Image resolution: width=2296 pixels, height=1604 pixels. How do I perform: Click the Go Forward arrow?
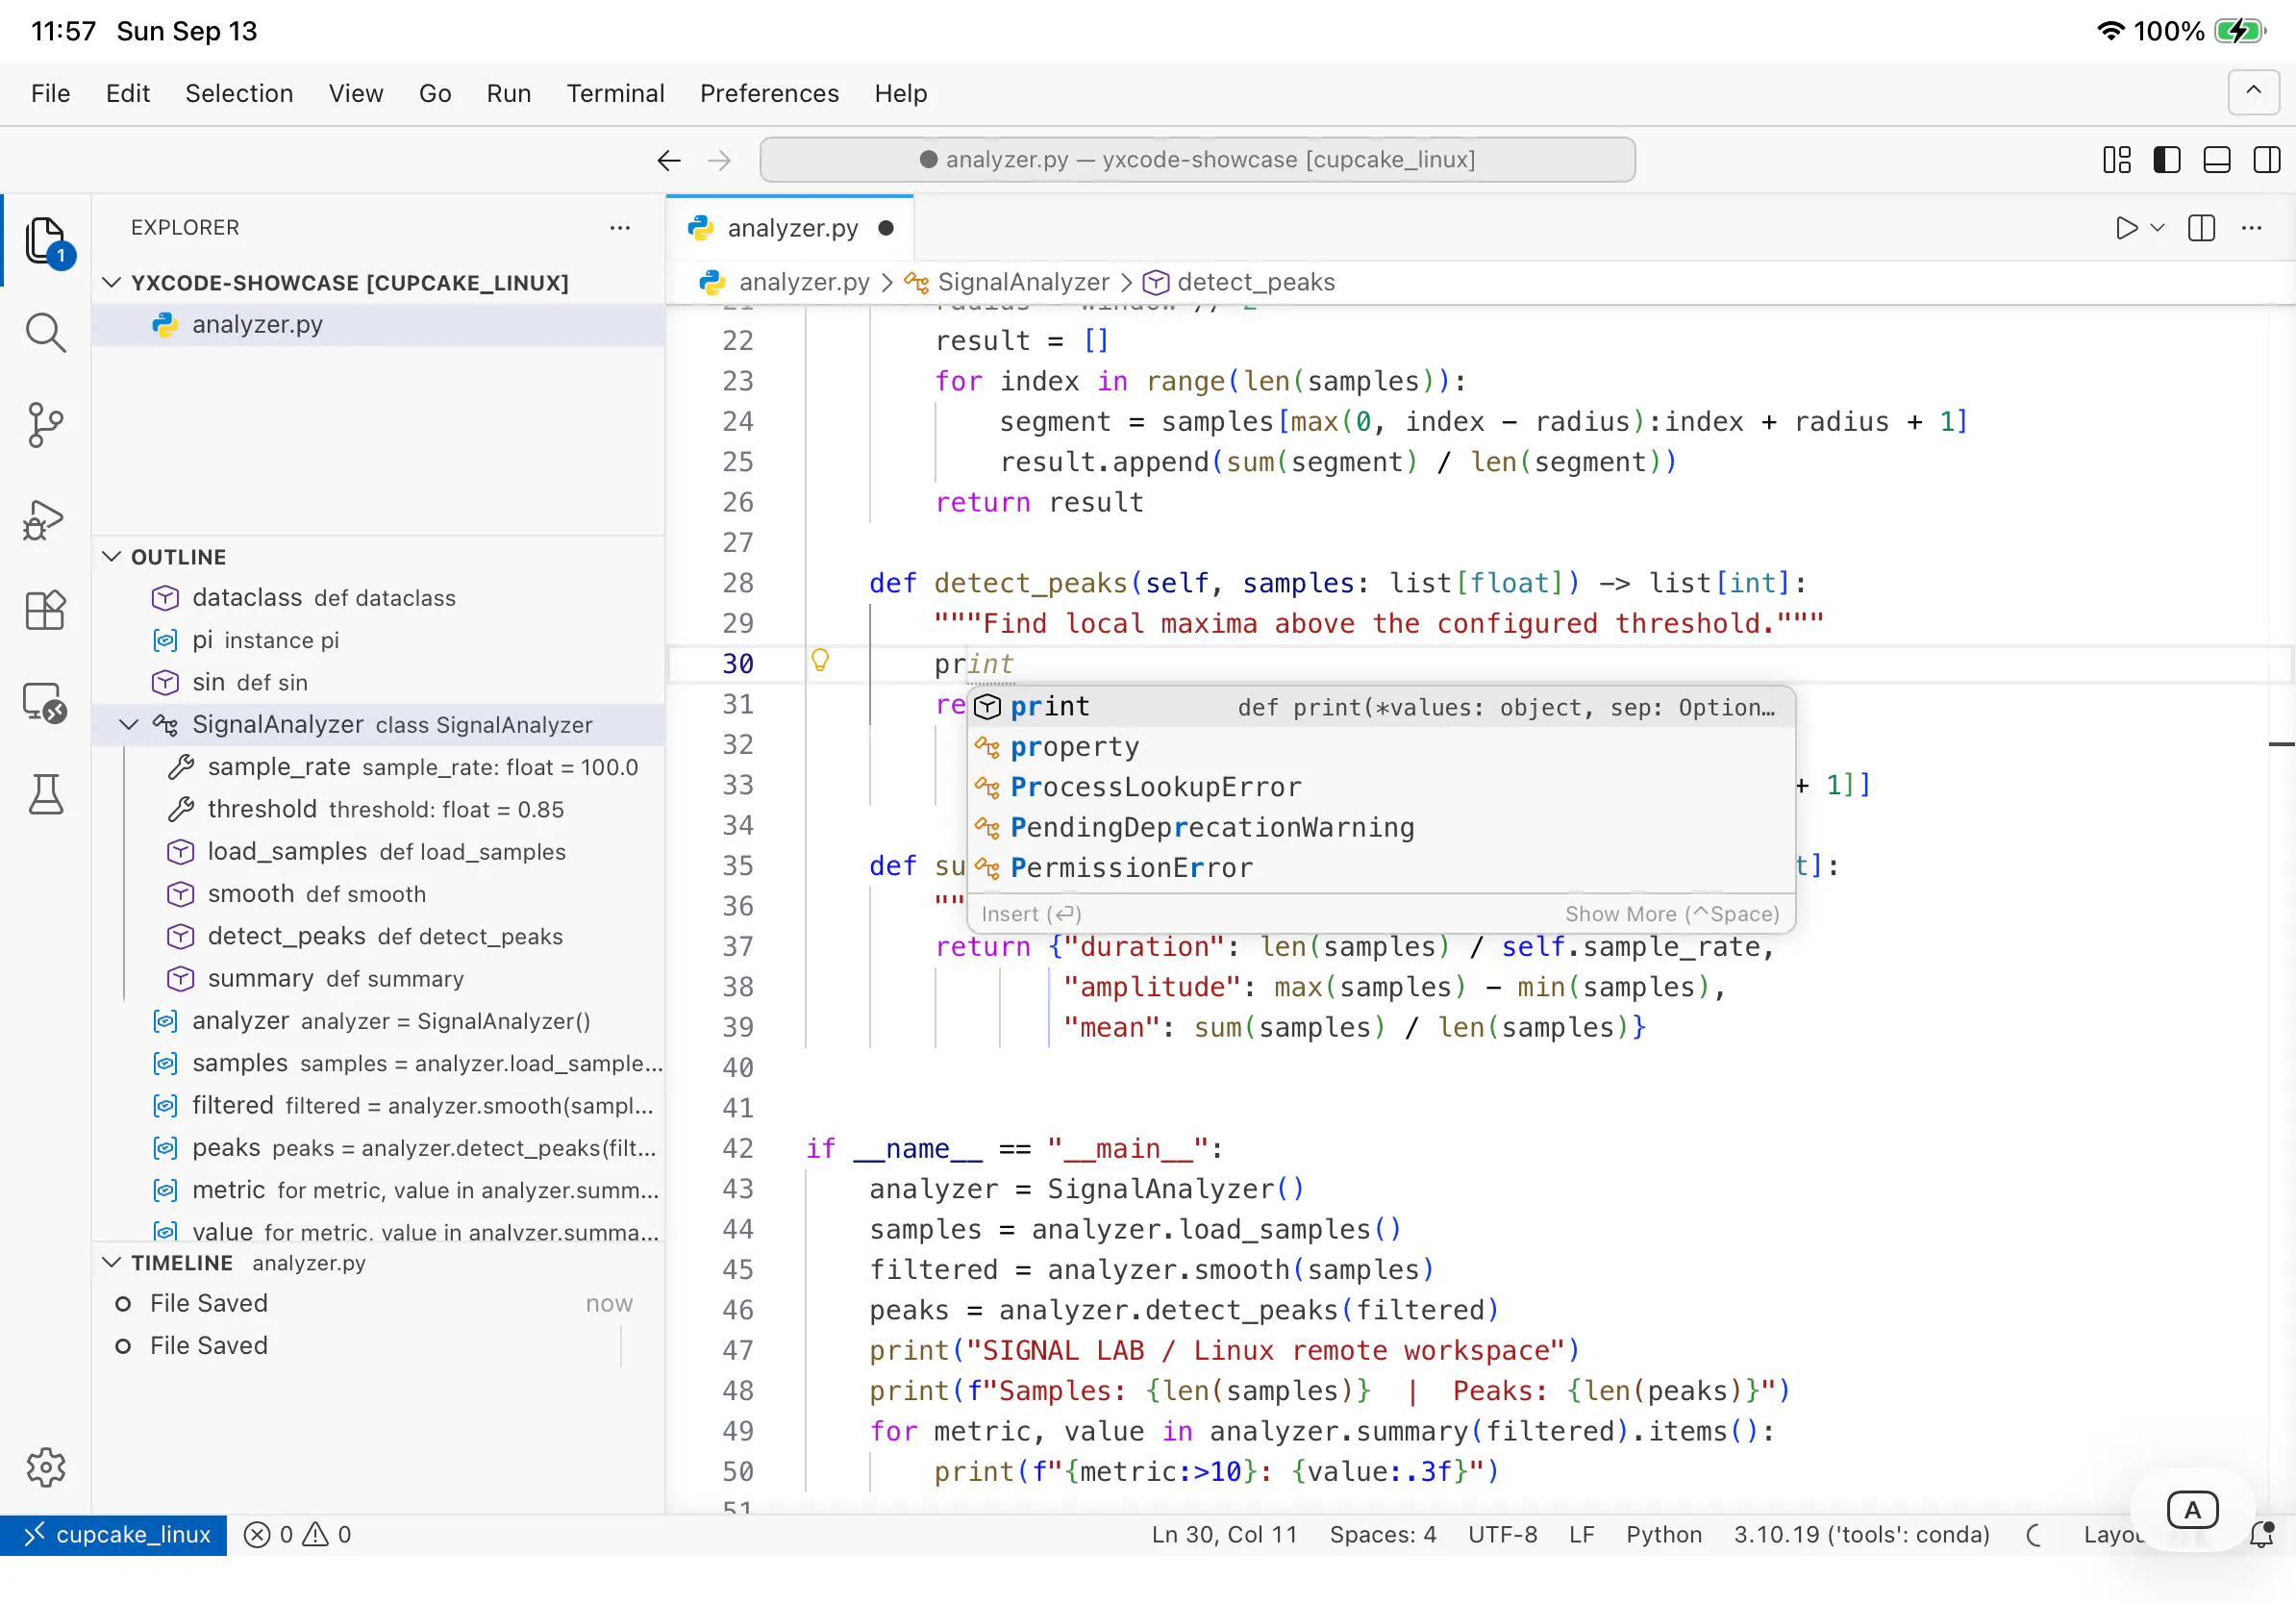pos(719,160)
